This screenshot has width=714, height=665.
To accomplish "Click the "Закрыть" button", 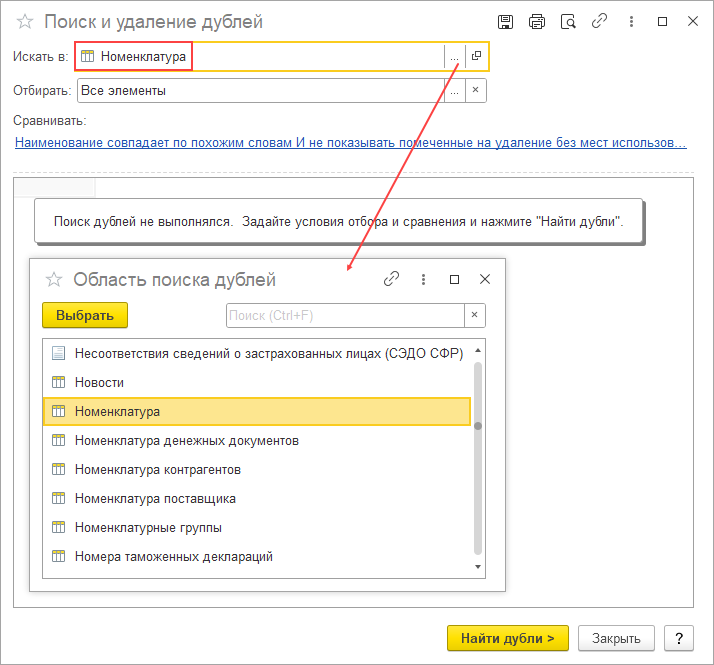I will pos(616,638).
